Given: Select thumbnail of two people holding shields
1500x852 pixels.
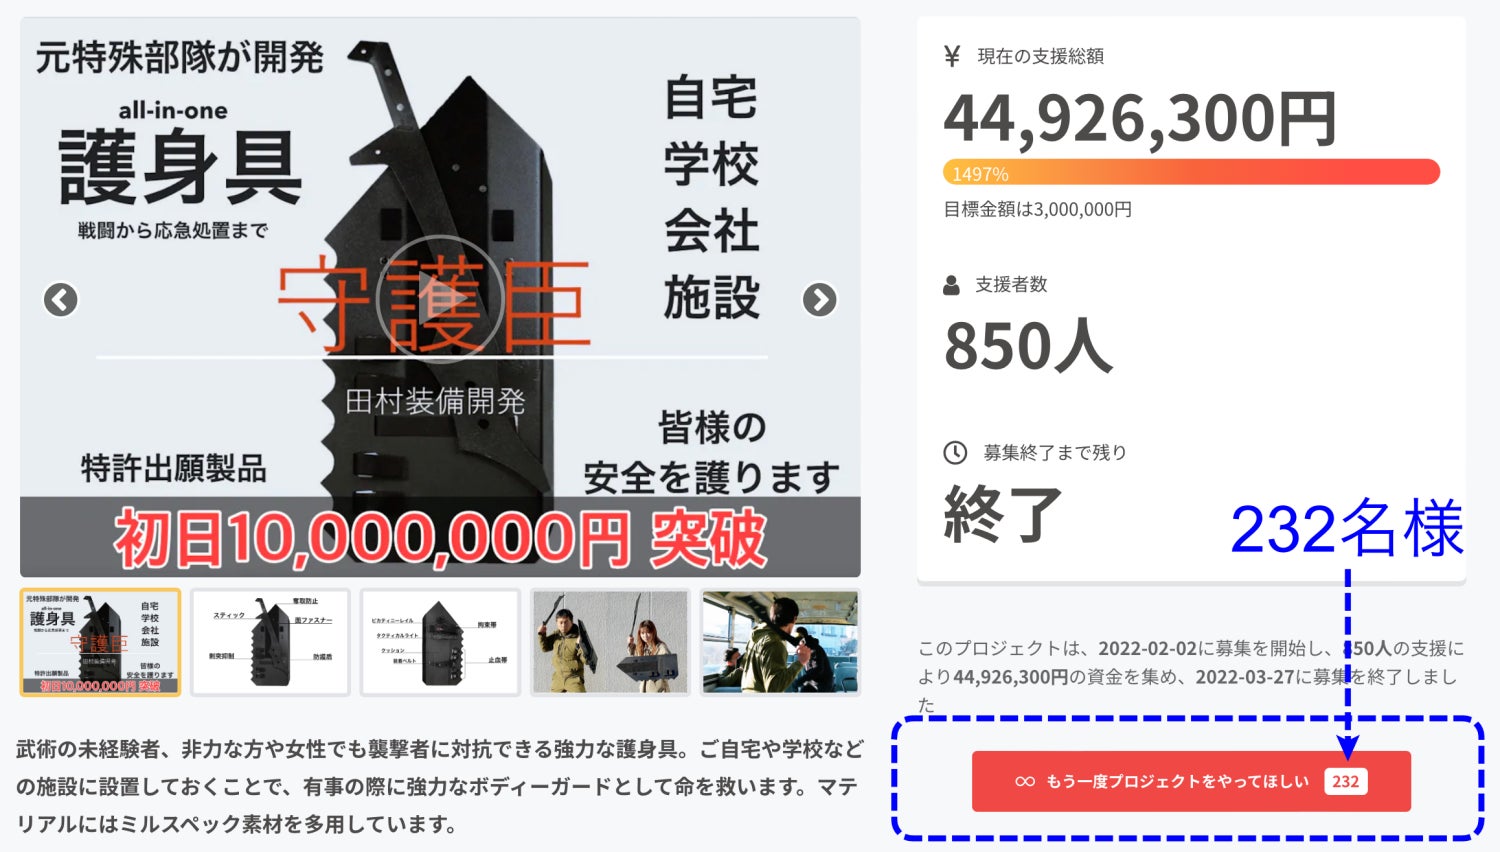Looking at the screenshot, I should [x=610, y=642].
